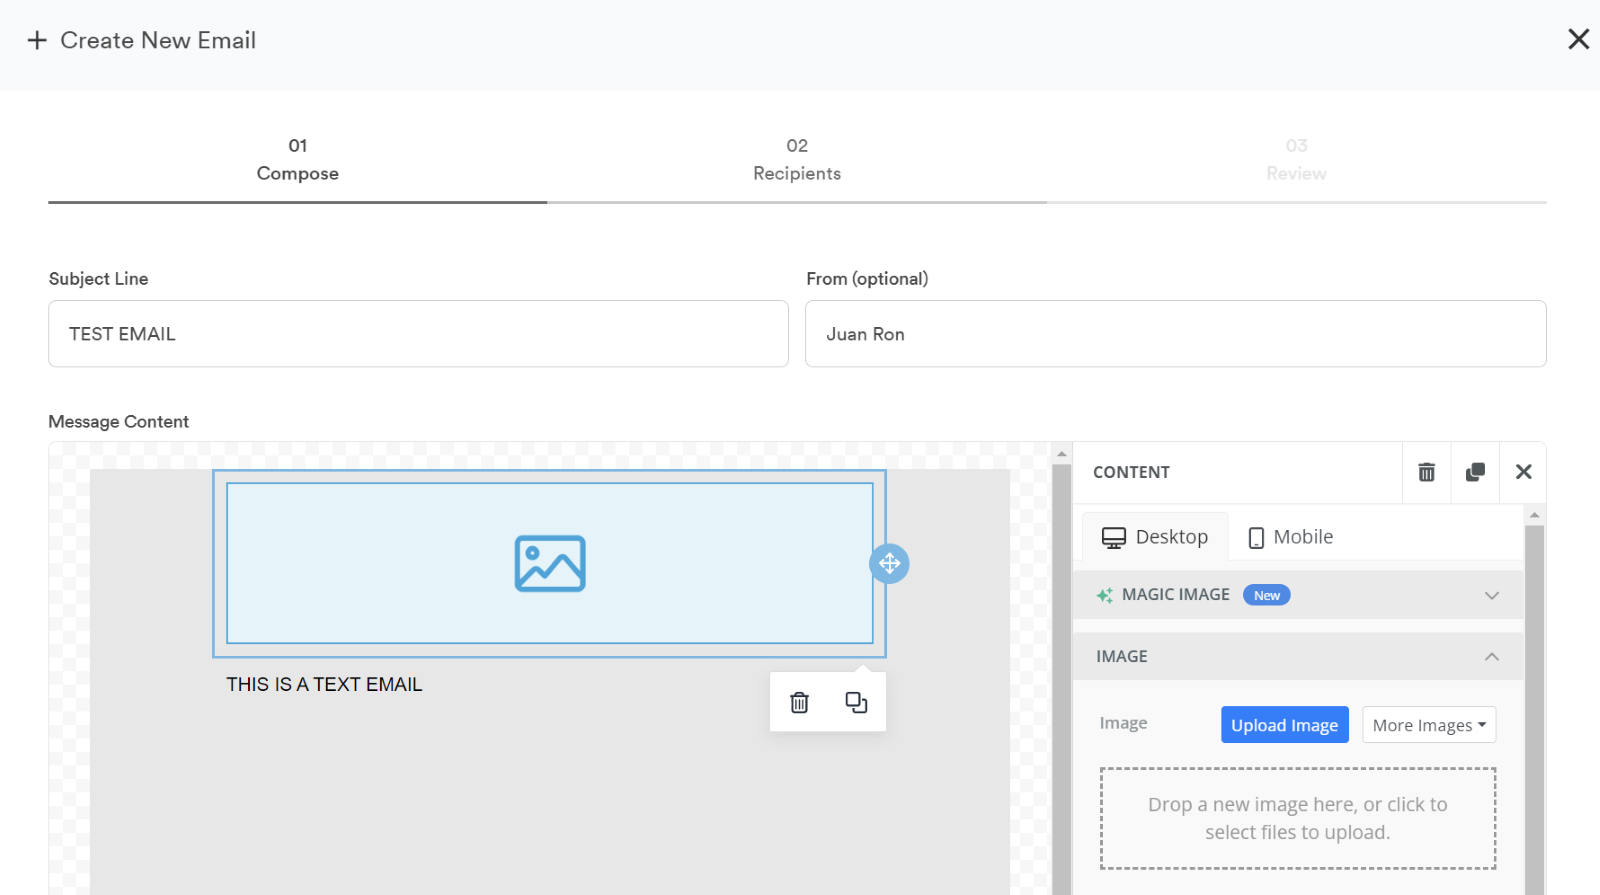Go to the 01 Compose step

298,160
